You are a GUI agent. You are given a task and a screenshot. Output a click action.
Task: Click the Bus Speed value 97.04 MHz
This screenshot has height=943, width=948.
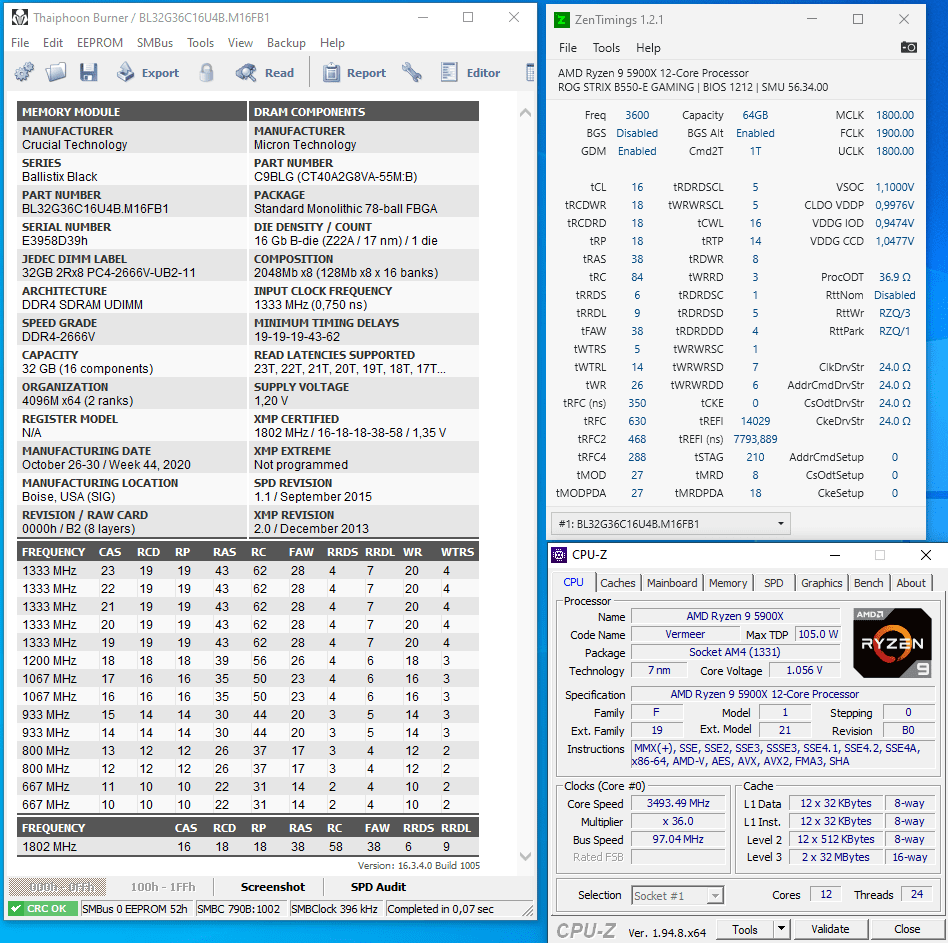click(x=678, y=840)
